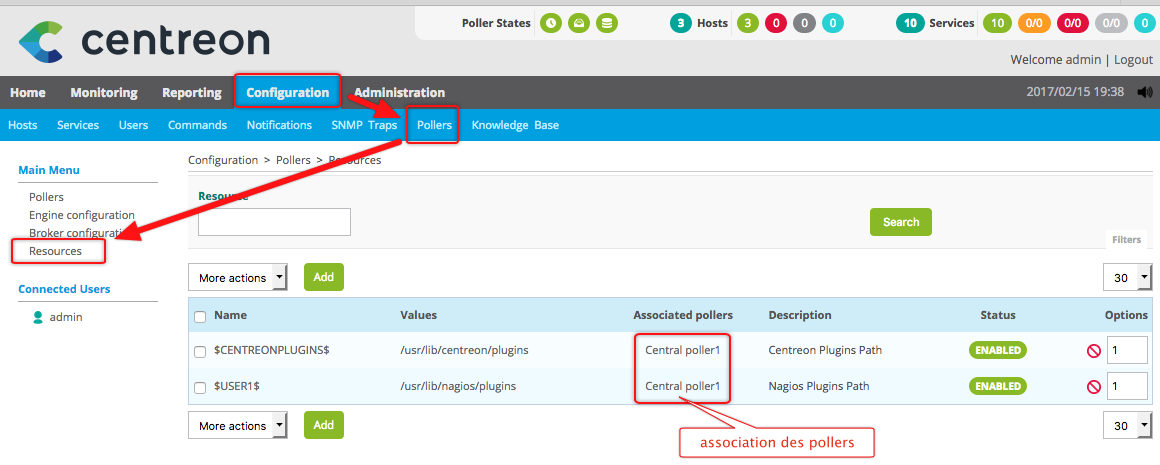This screenshot has width=1160, height=465.
Task: Select the $CENTREONPLUGINS$ row checkbox
Action: tap(200, 351)
